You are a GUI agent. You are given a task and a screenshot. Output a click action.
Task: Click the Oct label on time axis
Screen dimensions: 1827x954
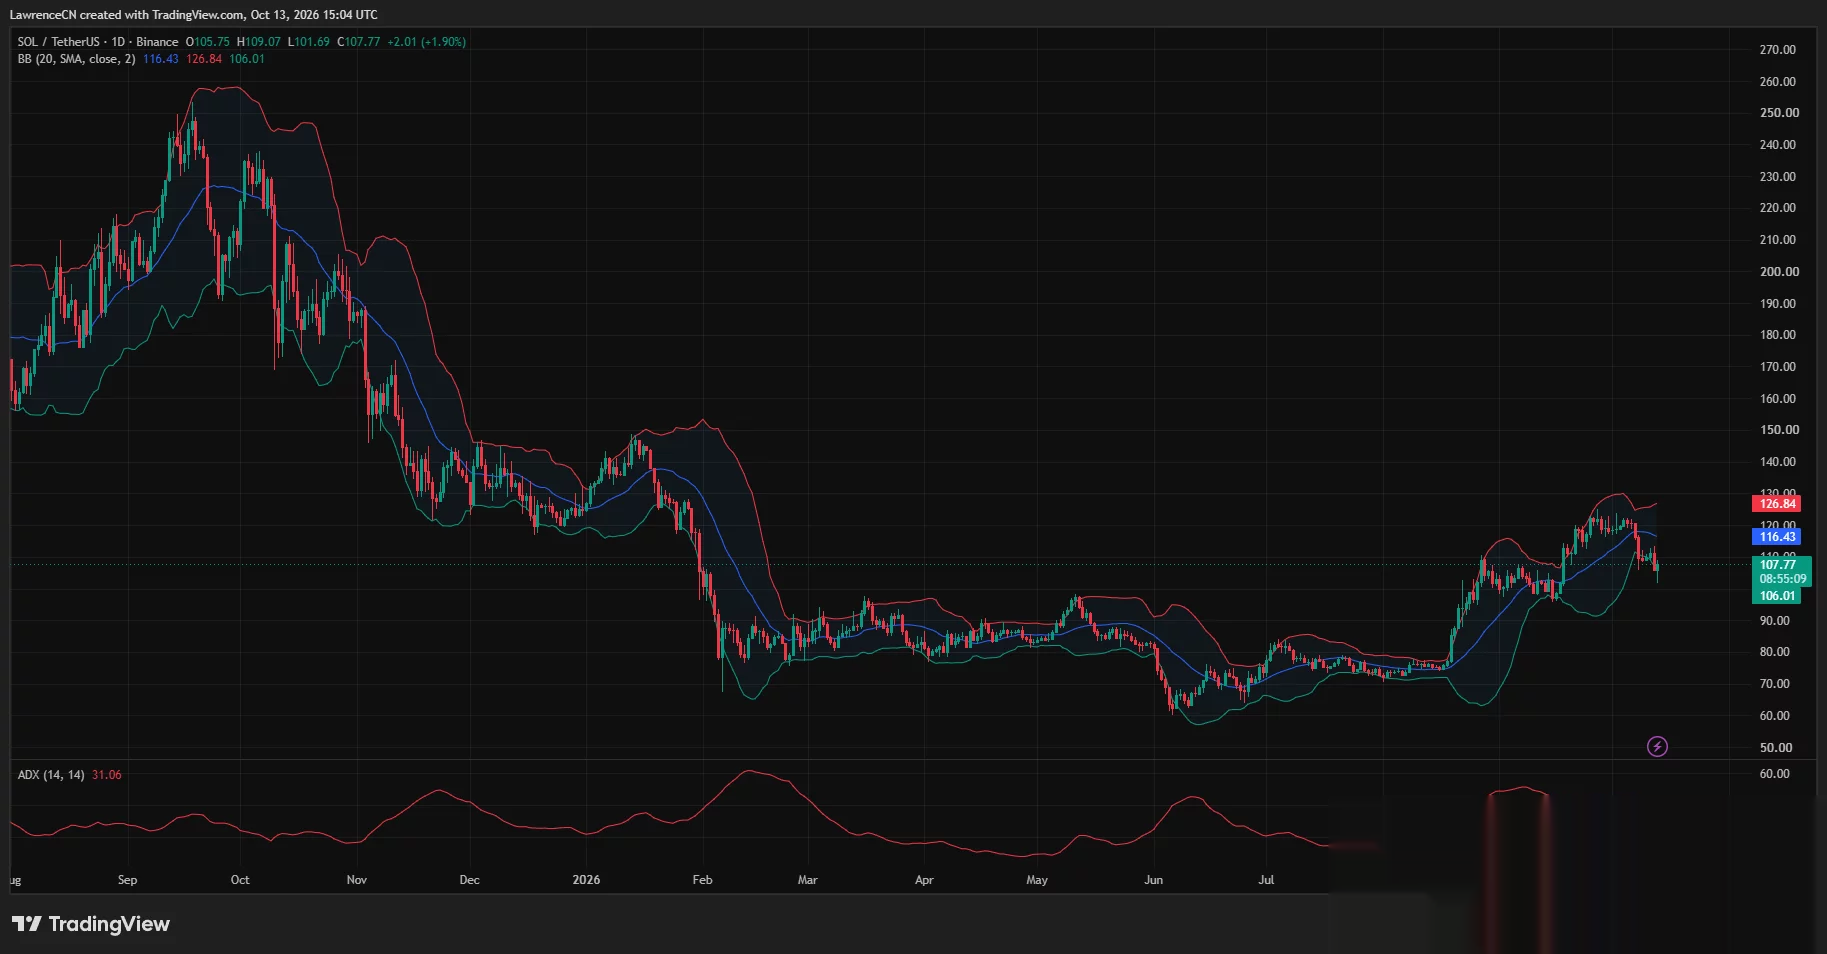[x=240, y=880]
